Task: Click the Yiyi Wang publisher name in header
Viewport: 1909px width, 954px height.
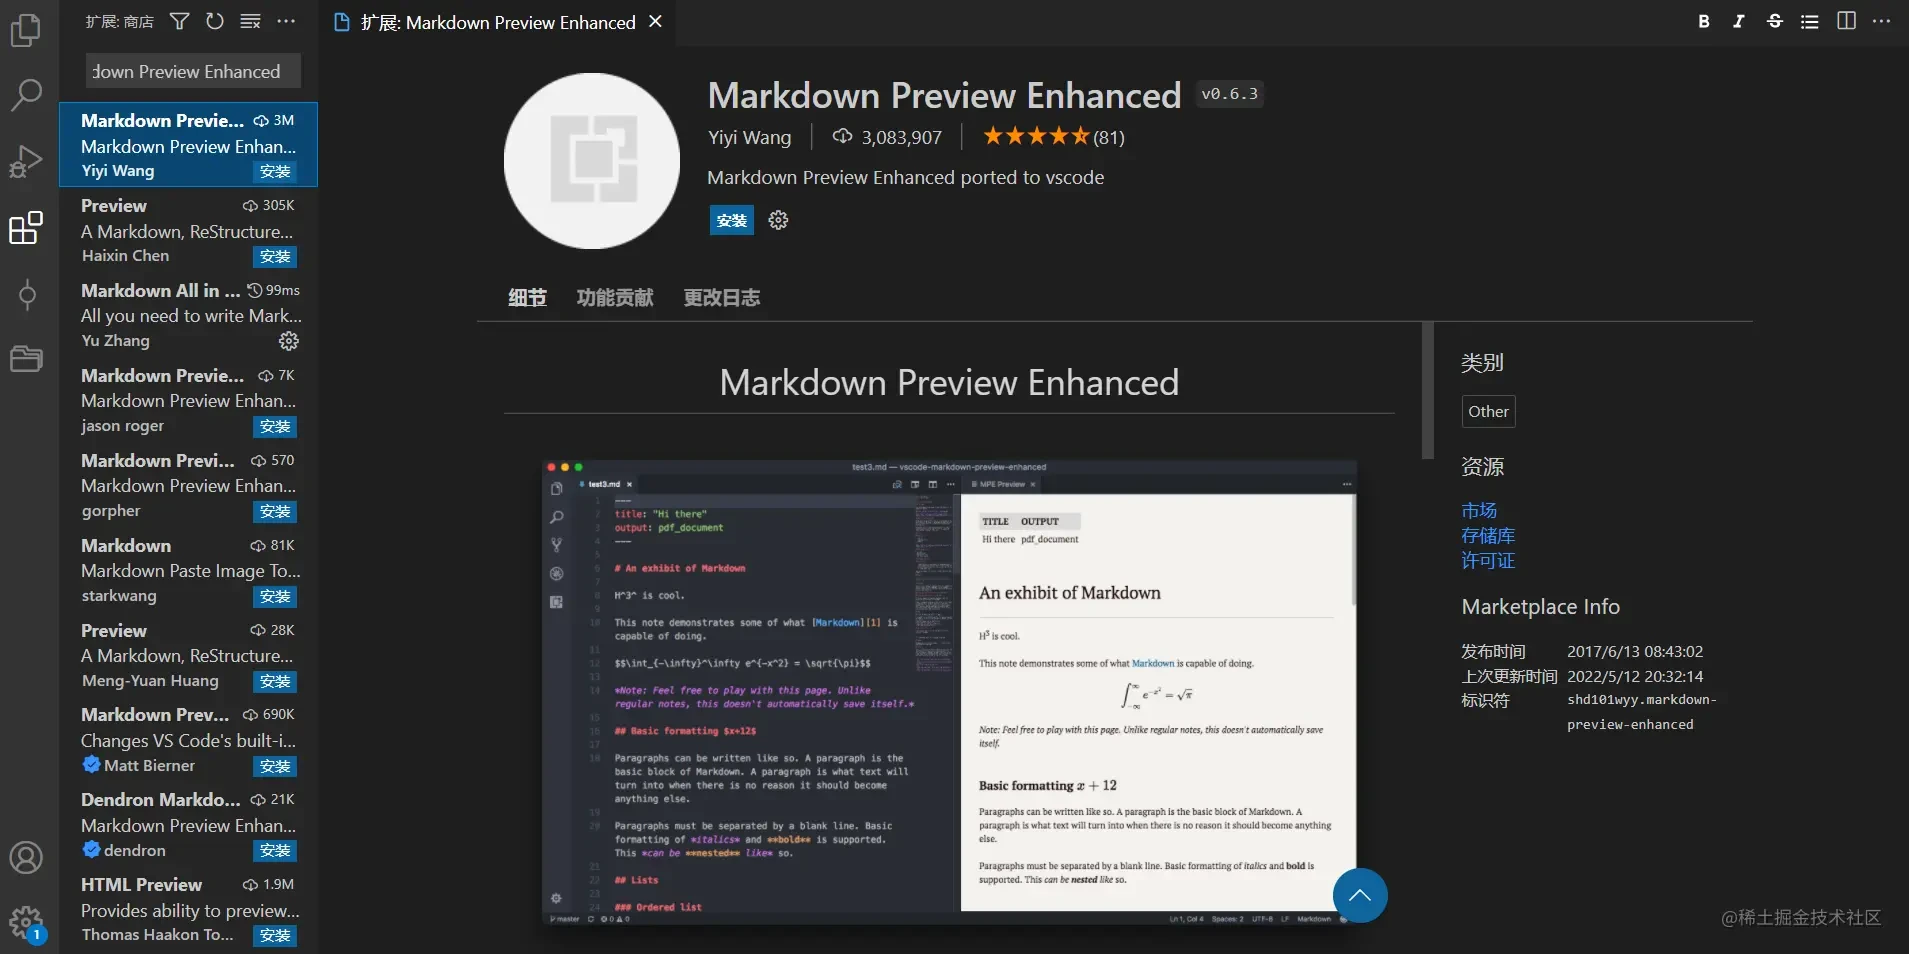Action: coord(749,137)
